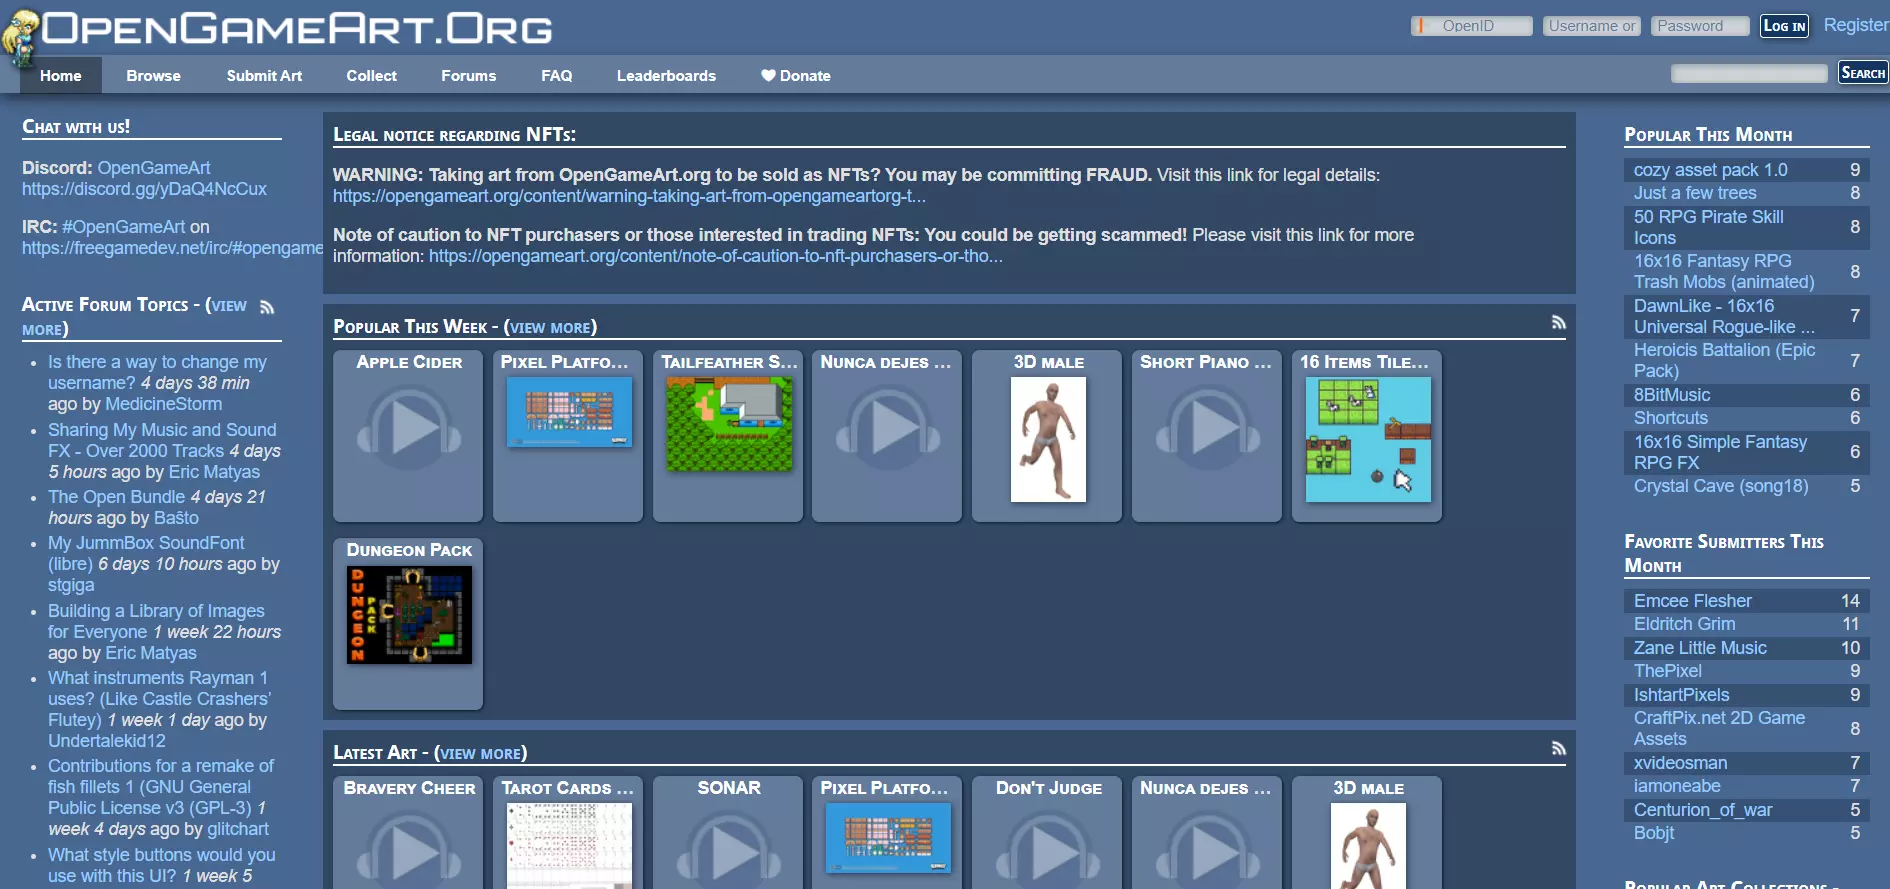Open submitter Zane Little Music's profile
Viewport: 1890px width, 889px height.
[1700, 648]
